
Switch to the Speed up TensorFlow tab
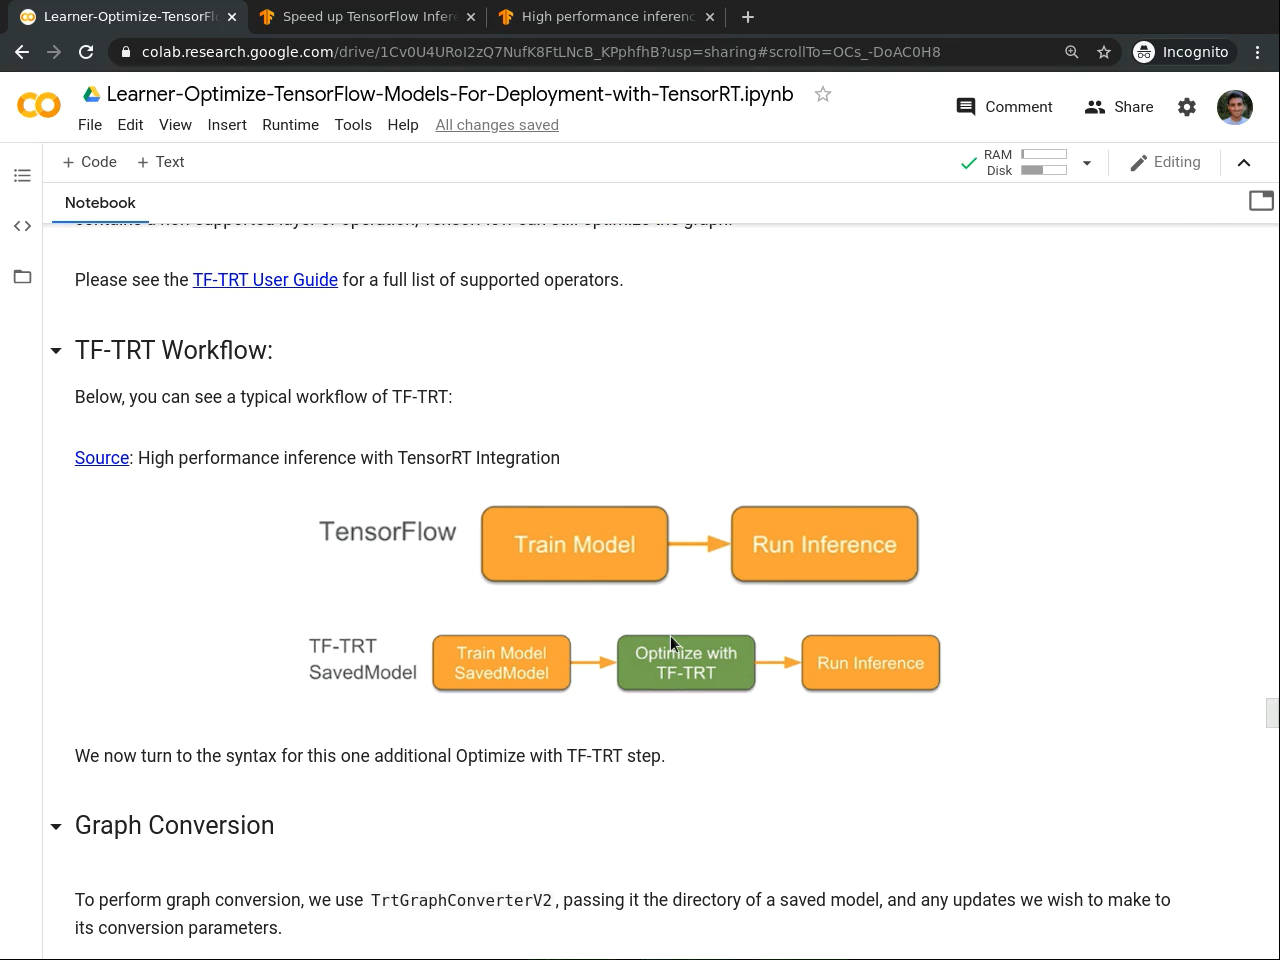(x=367, y=17)
